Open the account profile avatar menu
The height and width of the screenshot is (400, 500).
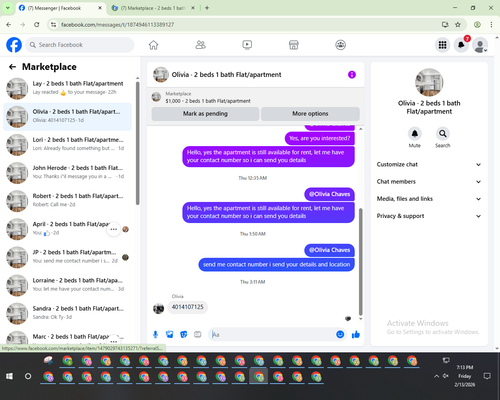480,45
